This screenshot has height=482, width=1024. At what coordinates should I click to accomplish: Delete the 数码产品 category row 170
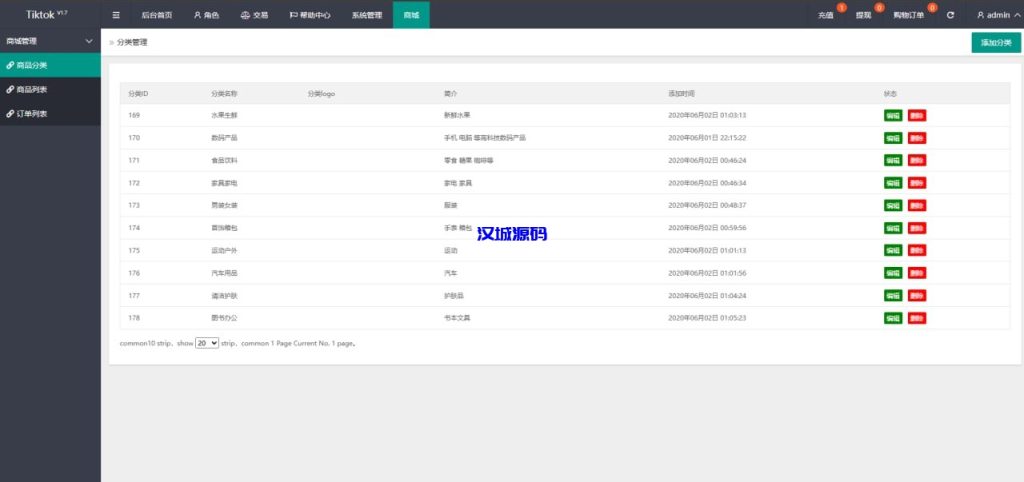pyautogui.click(x=917, y=138)
